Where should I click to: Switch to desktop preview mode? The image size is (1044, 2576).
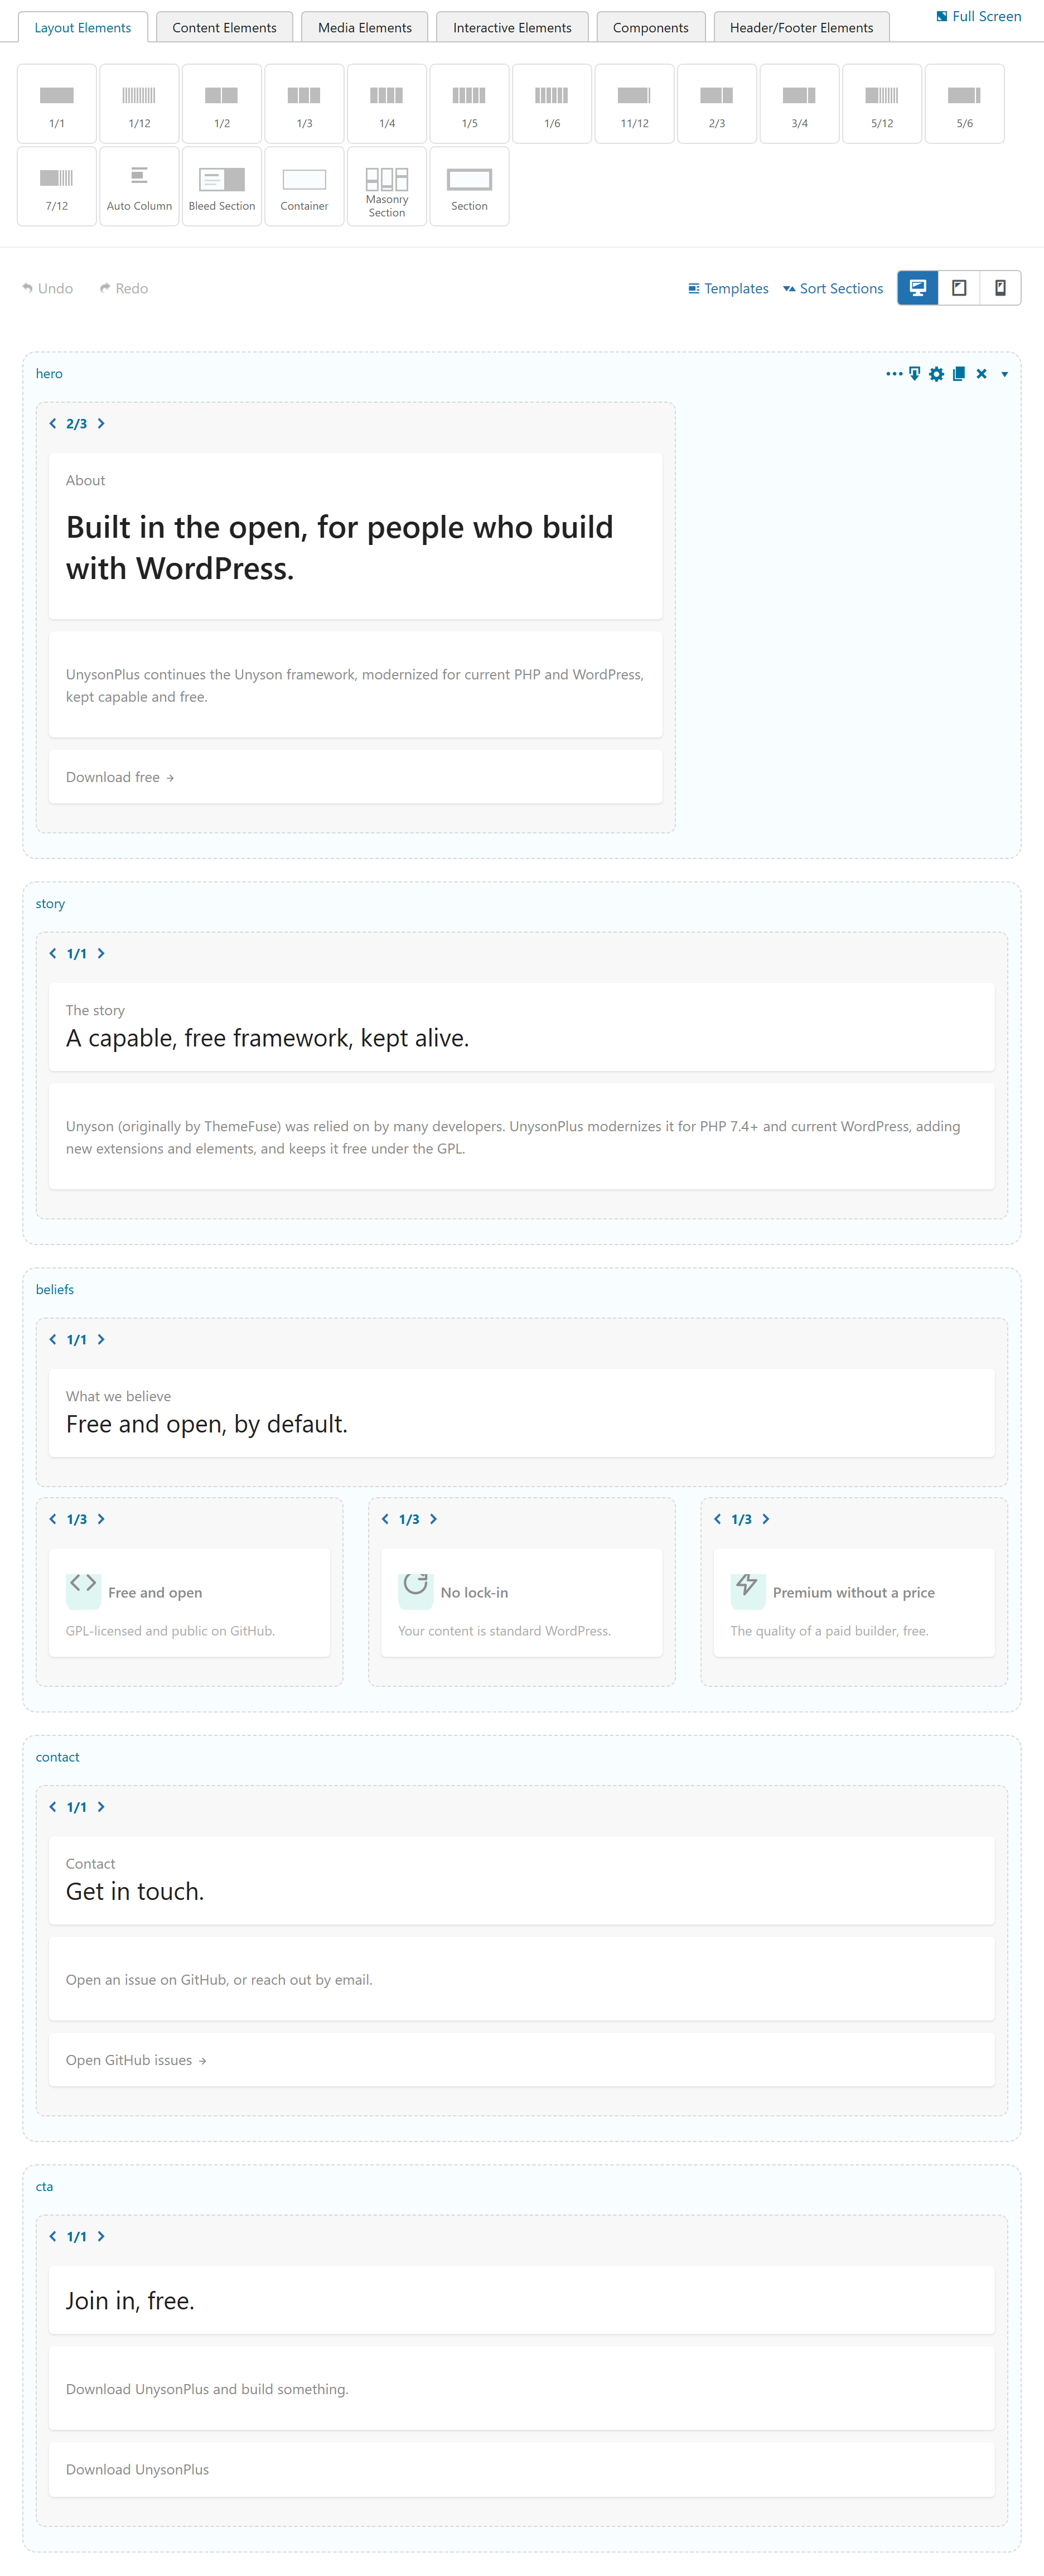pyautogui.click(x=918, y=288)
